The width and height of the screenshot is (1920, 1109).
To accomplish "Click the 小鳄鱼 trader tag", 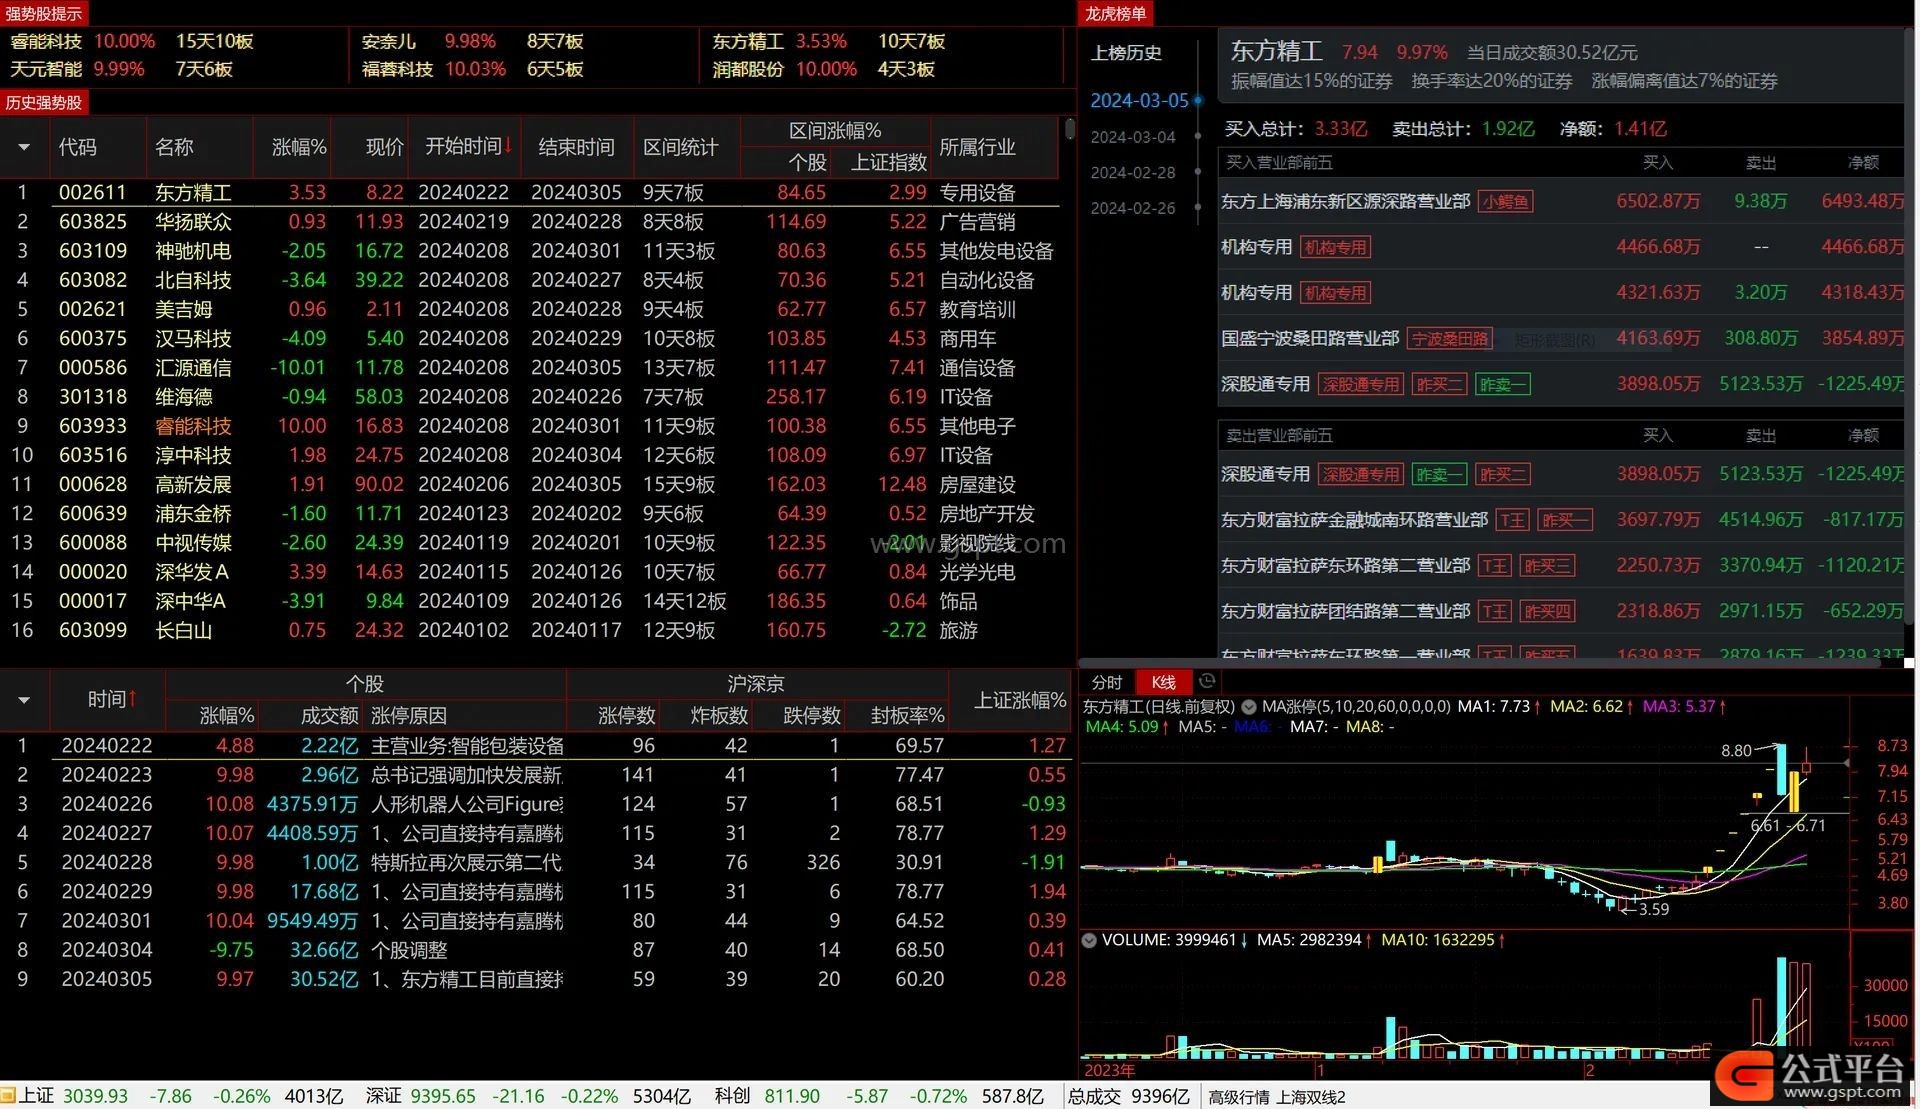I will coord(1505,202).
